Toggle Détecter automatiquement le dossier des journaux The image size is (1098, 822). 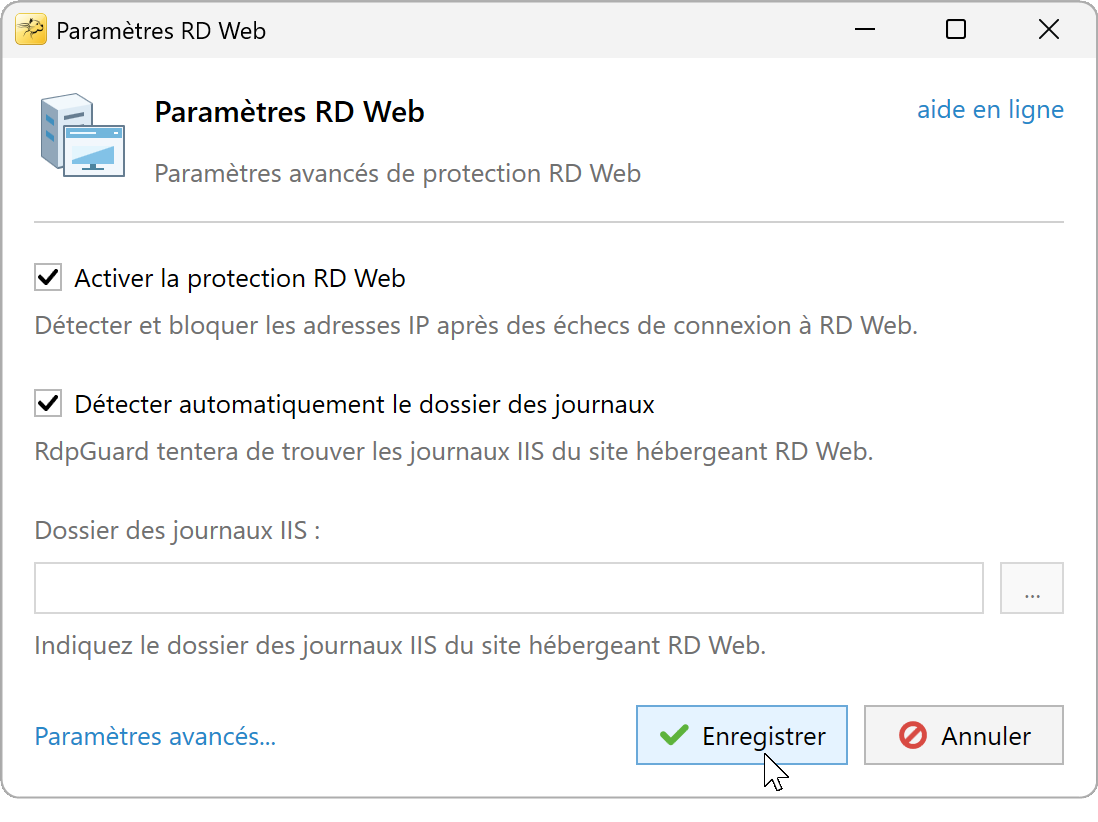point(48,404)
